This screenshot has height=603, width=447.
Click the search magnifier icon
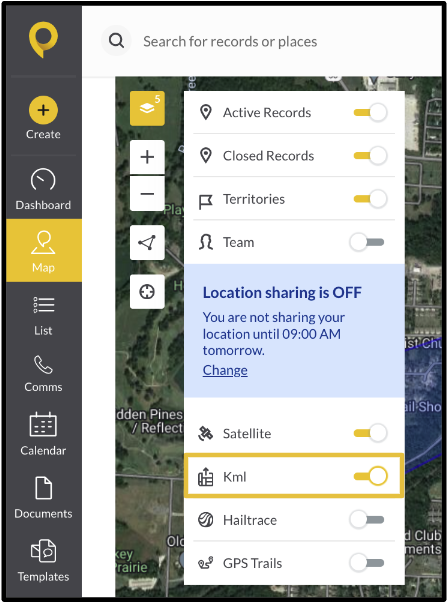(x=116, y=40)
